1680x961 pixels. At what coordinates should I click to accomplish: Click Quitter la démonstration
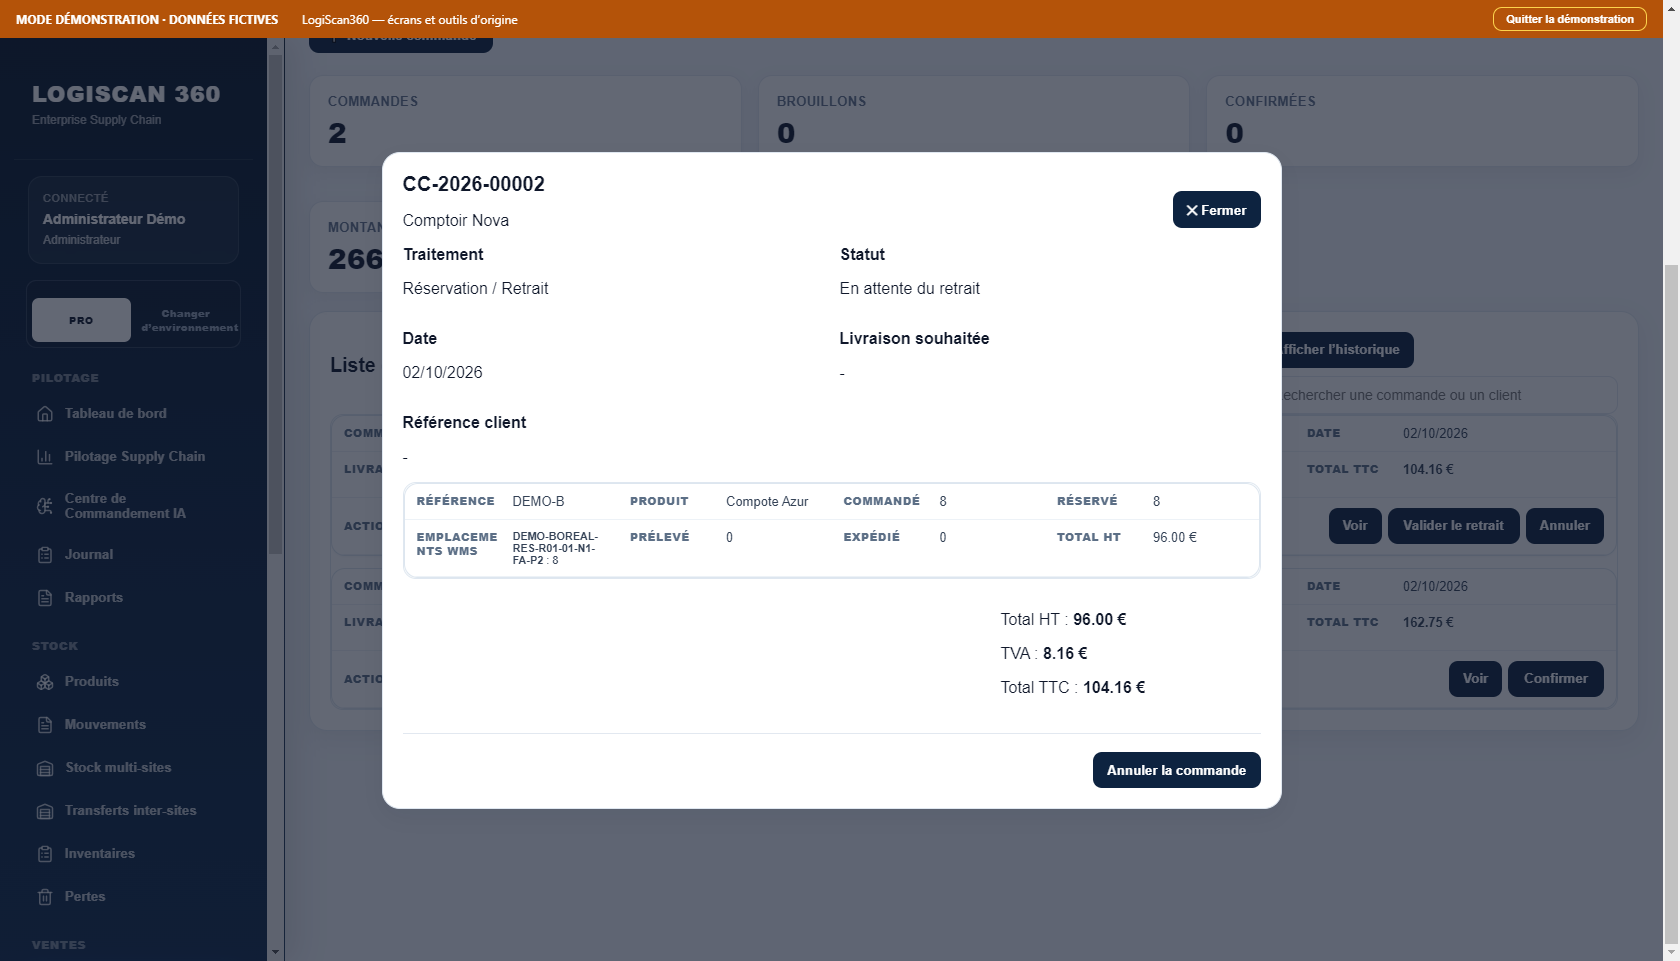tap(1569, 19)
